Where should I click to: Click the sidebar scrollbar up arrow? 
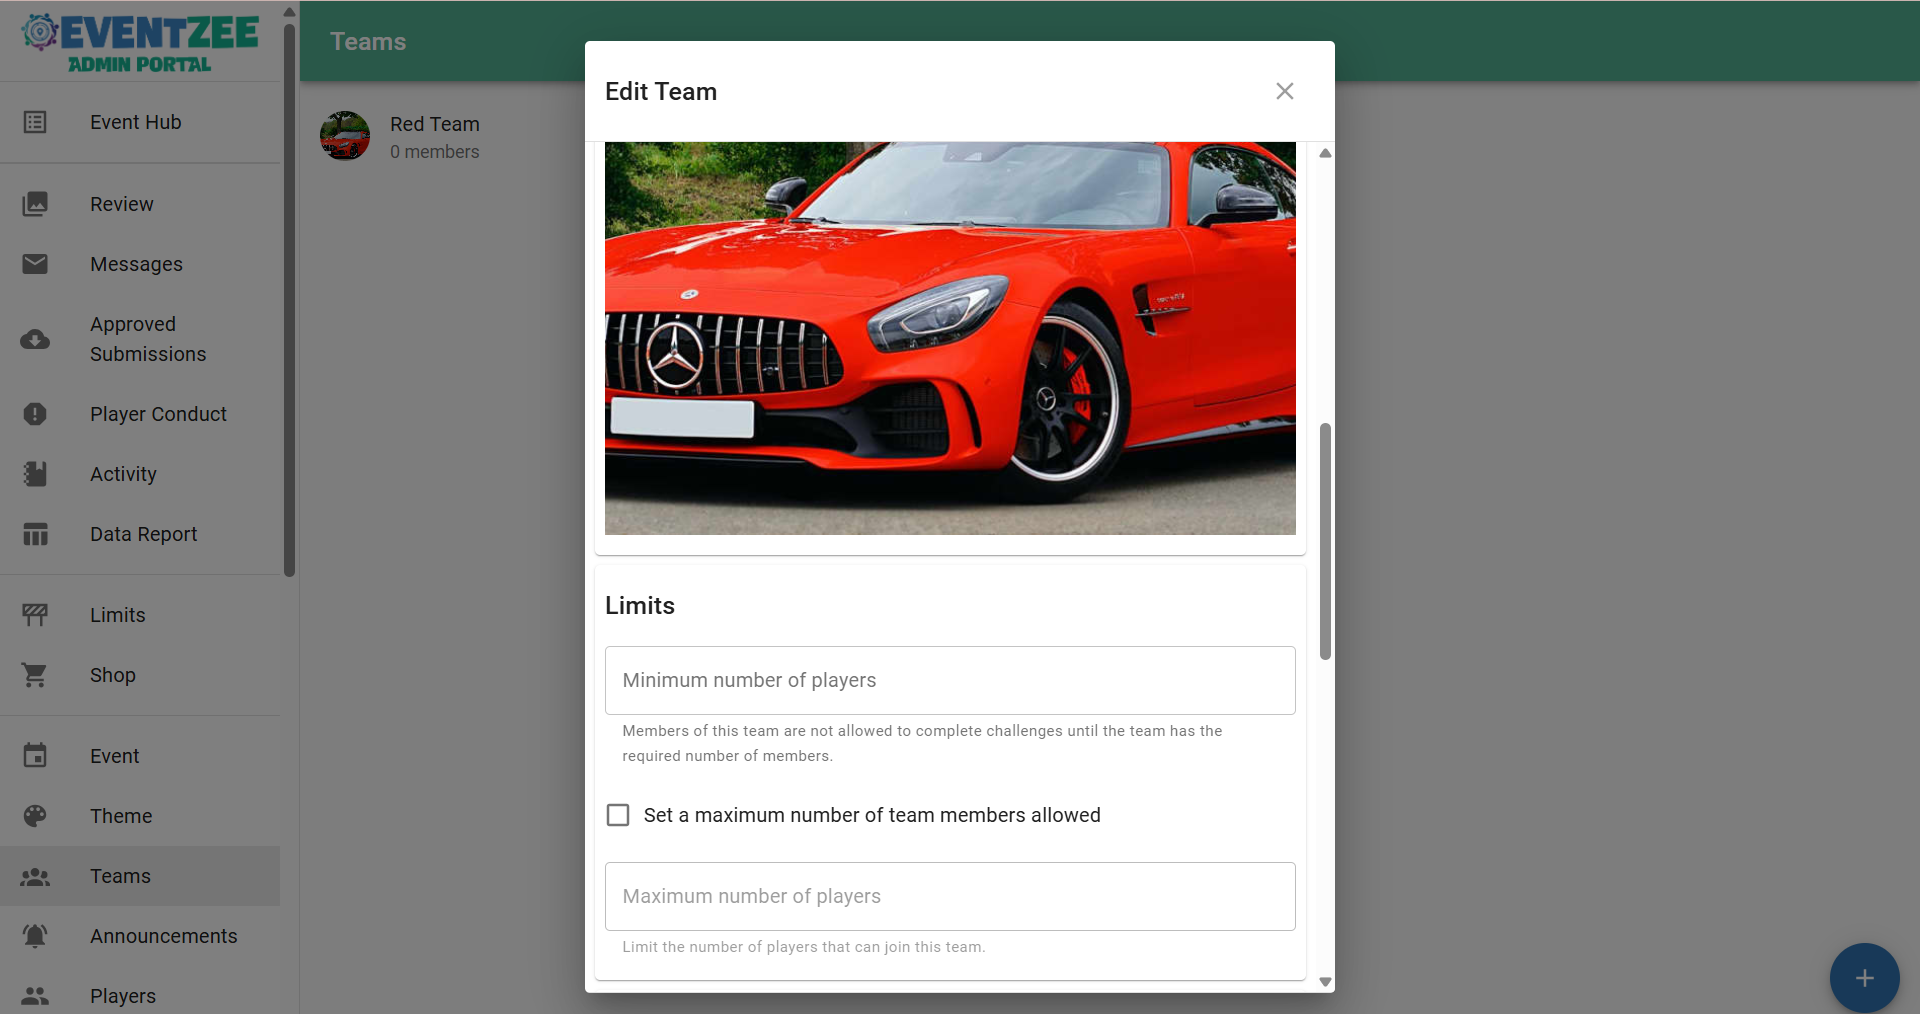click(289, 13)
